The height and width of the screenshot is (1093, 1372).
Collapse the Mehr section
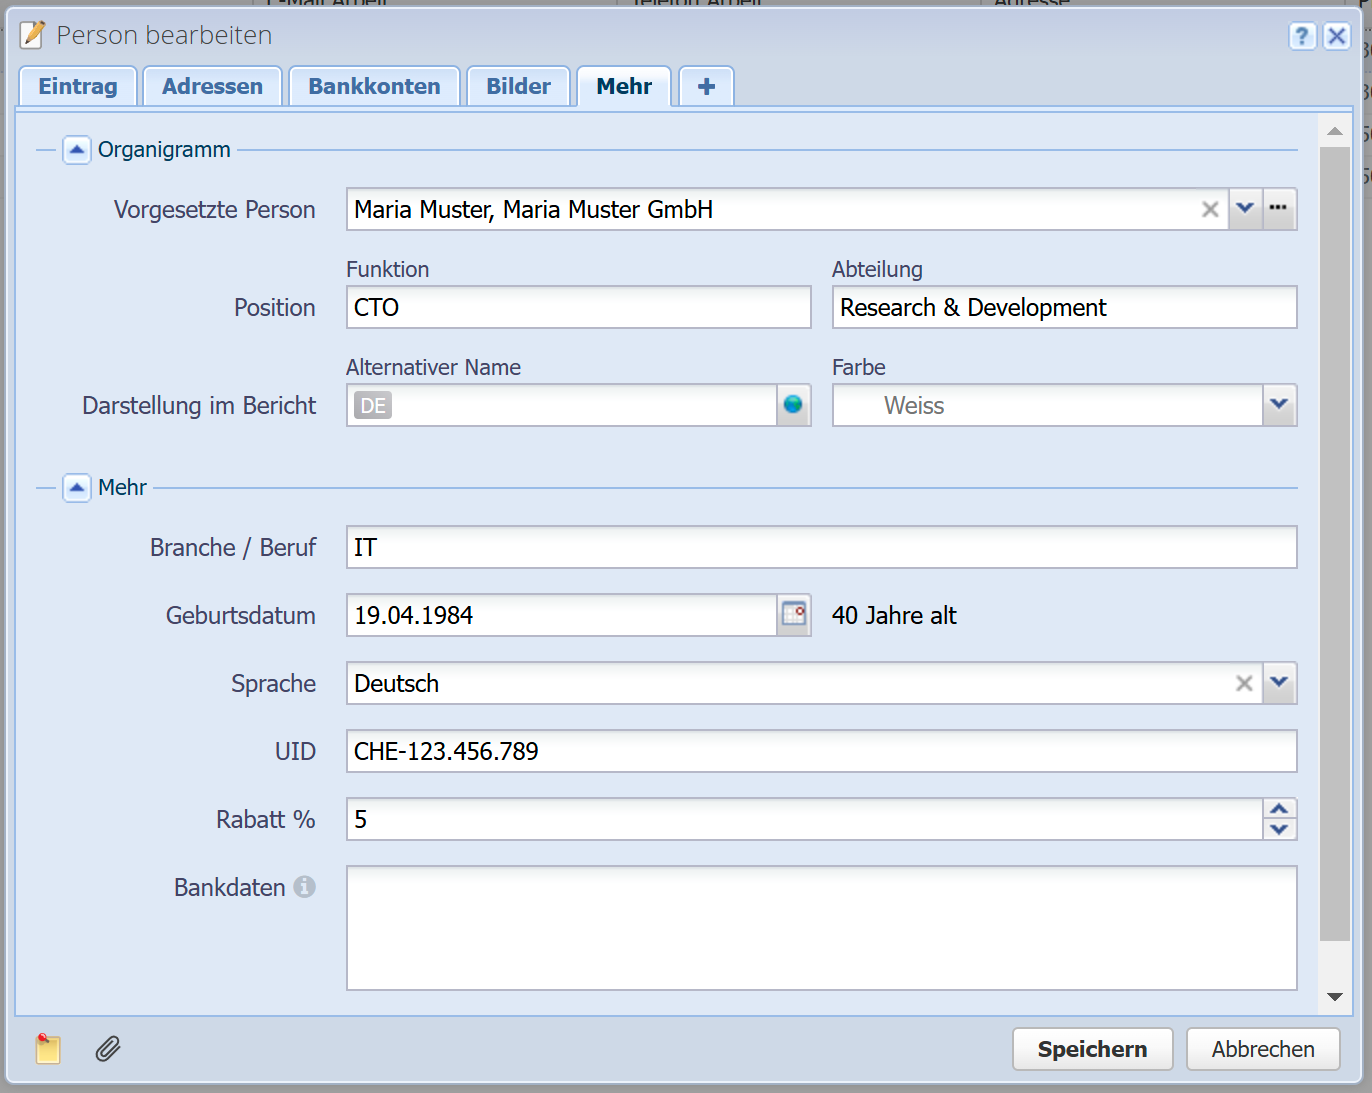click(77, 488)
